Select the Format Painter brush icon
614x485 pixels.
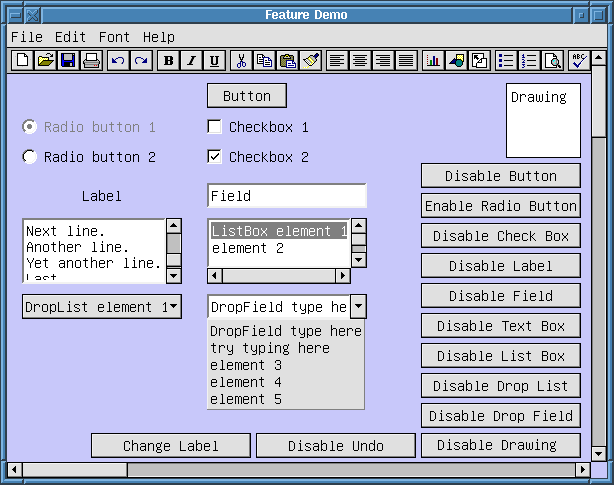click(311, 61)
